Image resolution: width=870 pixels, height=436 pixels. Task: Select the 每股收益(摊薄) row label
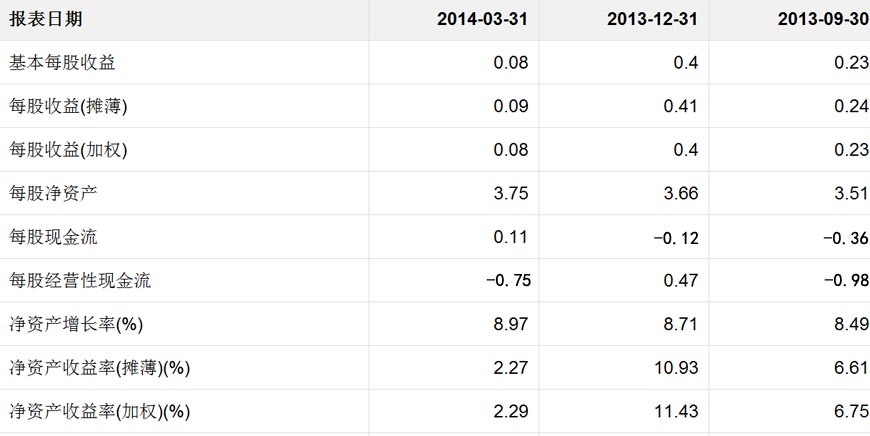coord(69,106)
